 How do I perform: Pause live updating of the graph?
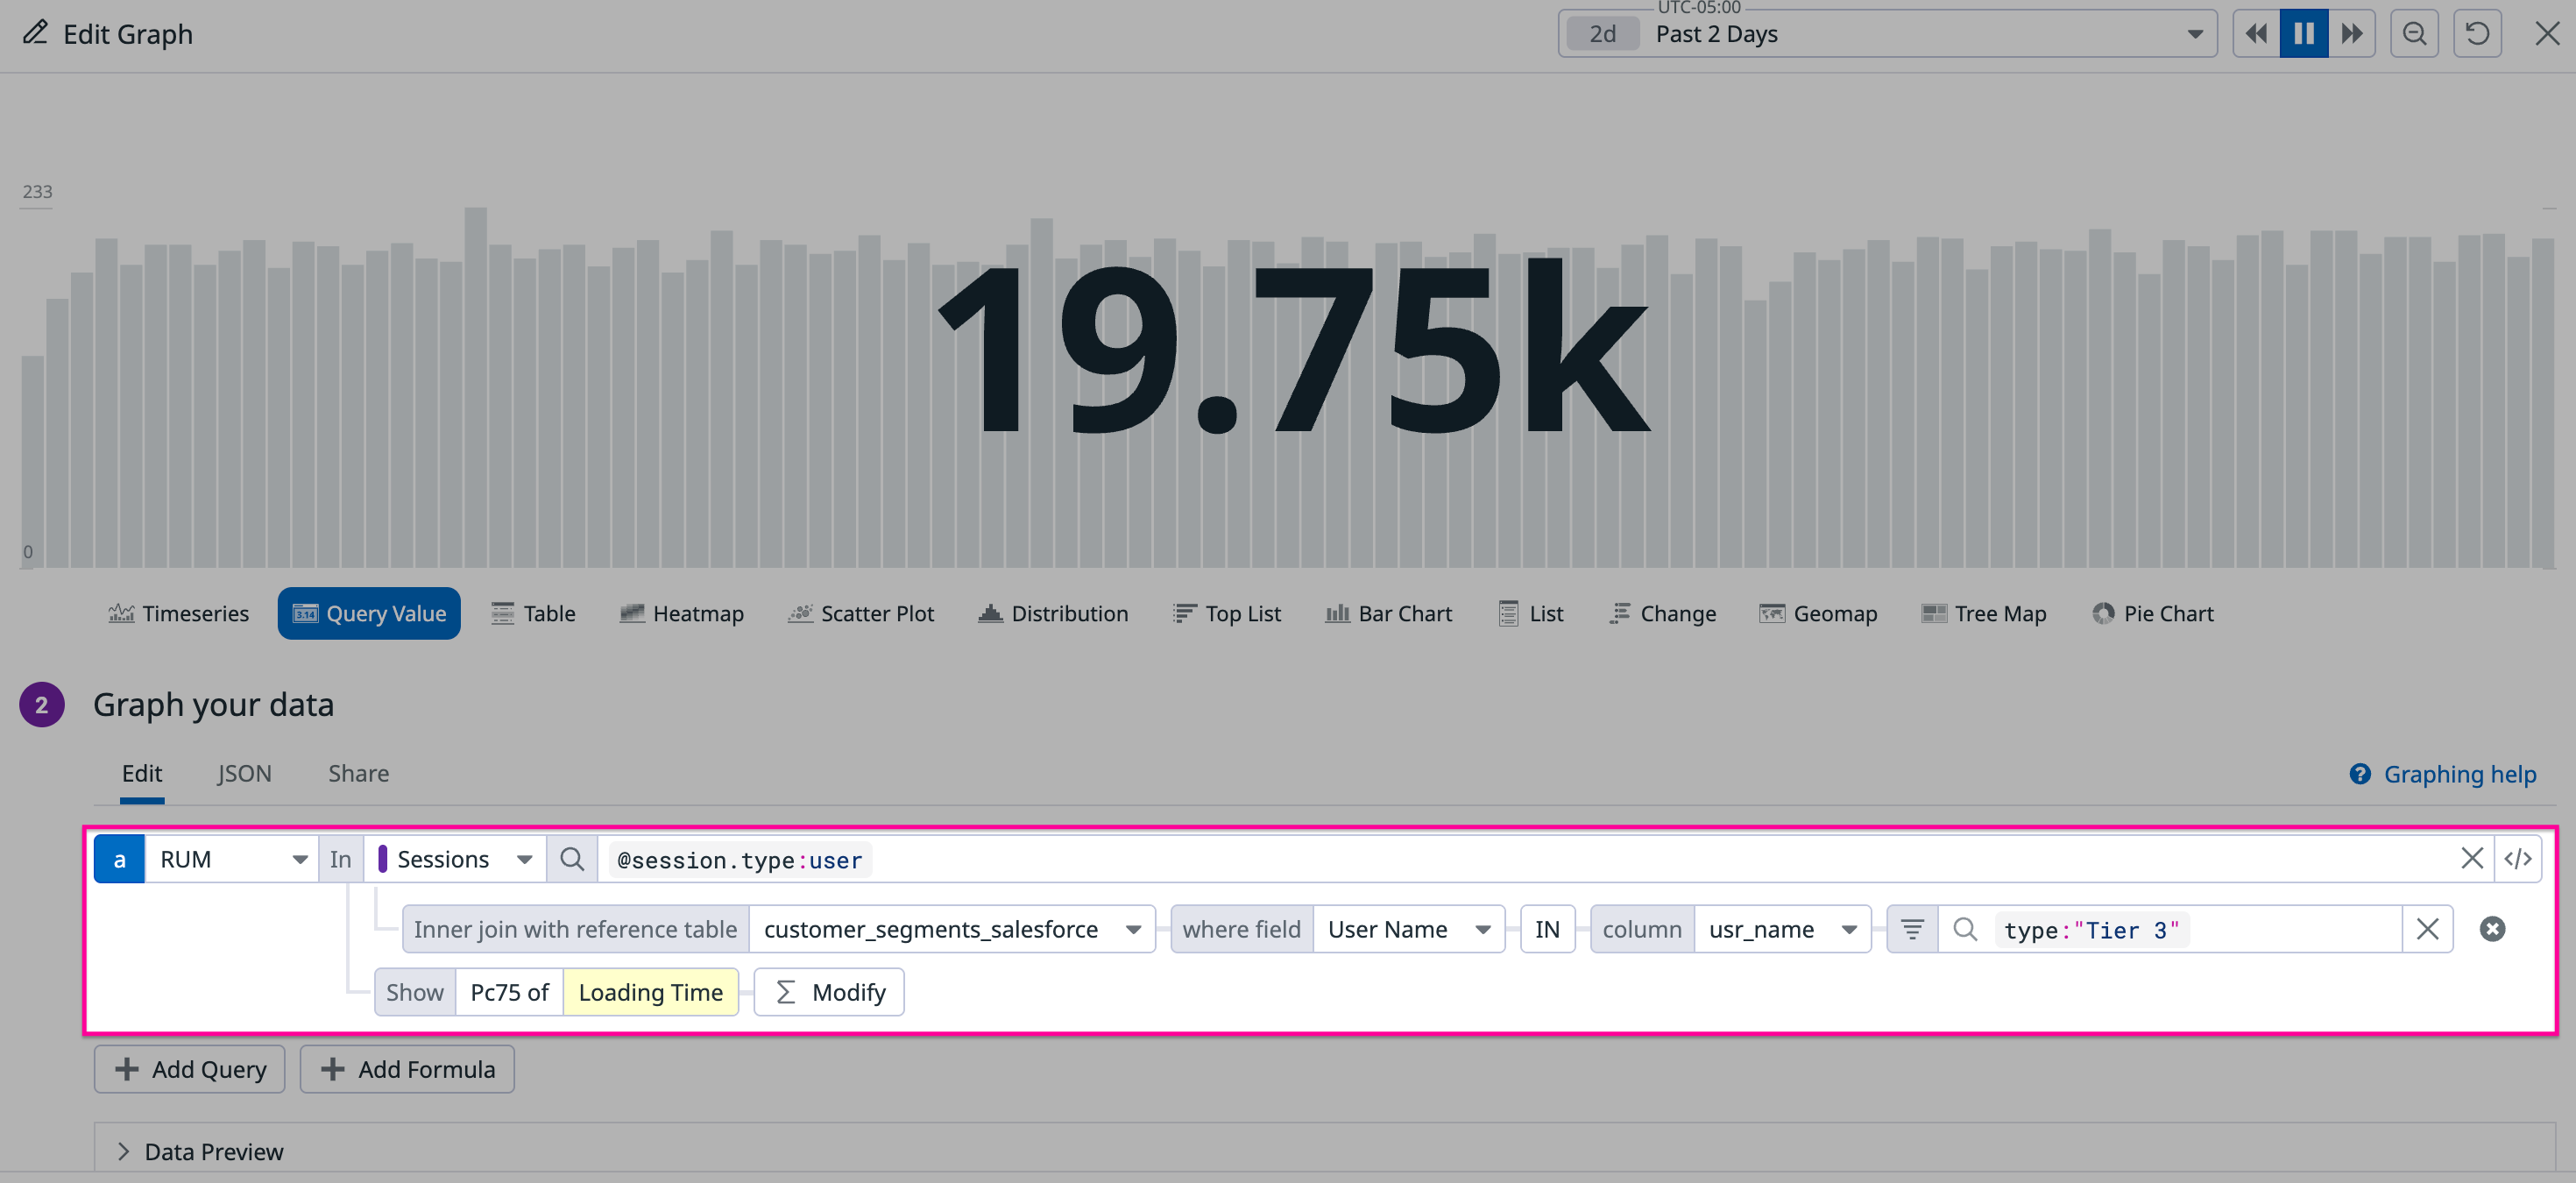tap(2304, 33)
